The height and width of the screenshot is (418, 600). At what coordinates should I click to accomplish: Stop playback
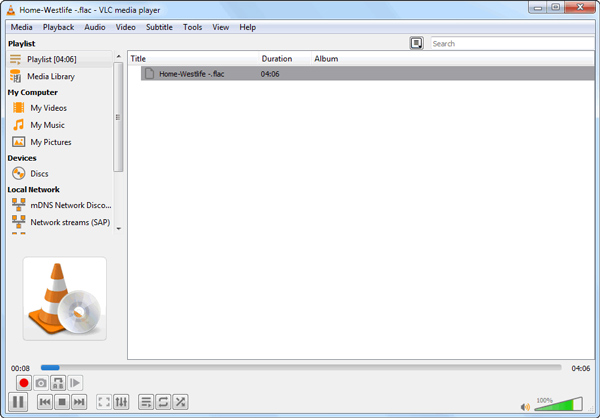coord(62,402)
